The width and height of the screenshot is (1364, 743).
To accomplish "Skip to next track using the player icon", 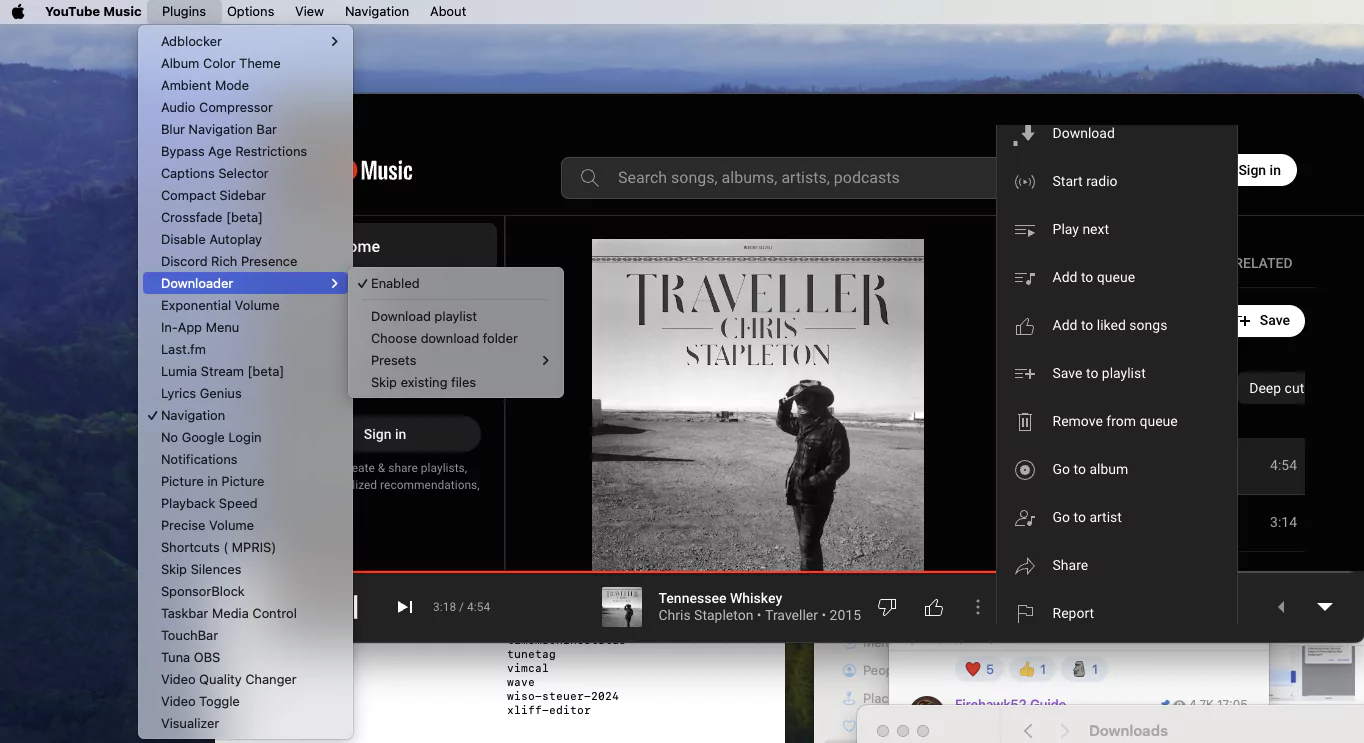I will coord(403,606).
